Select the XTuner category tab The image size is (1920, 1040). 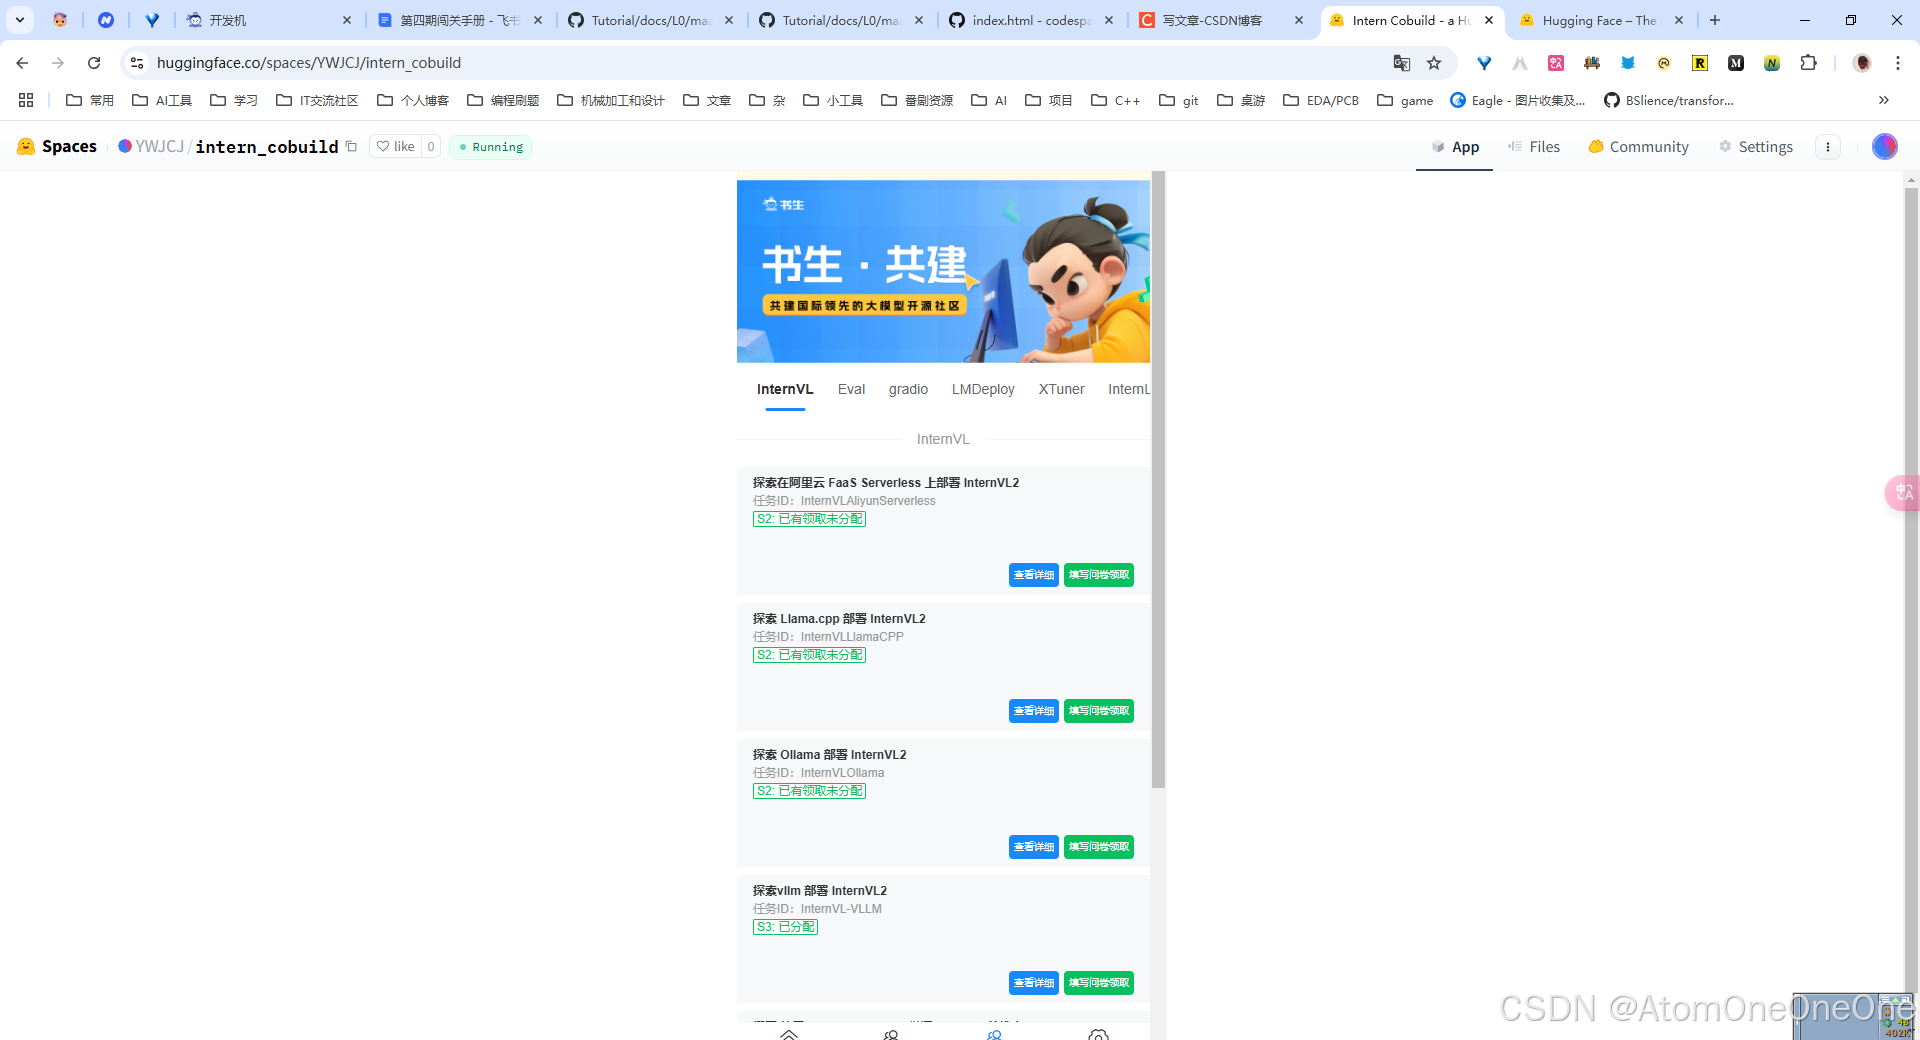coord(1061,389)
